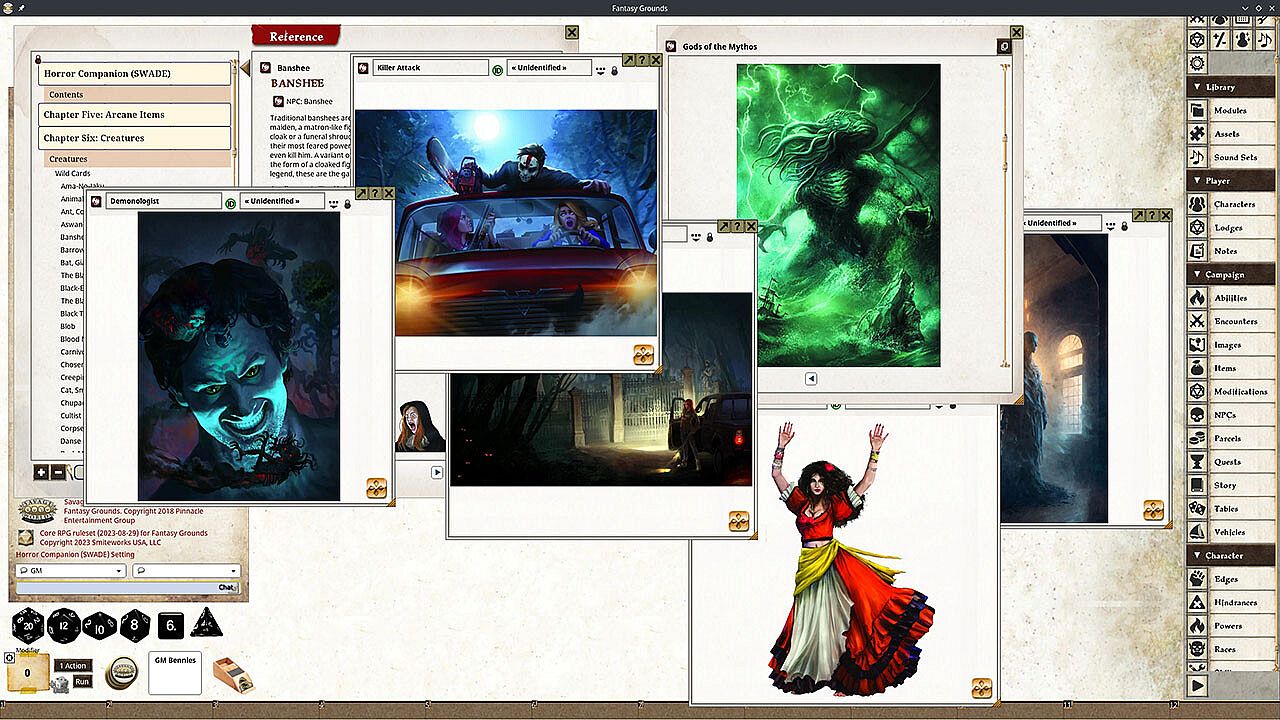Collapse the Library sidebar section
Viewport: 1280px width, 720px height.
1197,87
